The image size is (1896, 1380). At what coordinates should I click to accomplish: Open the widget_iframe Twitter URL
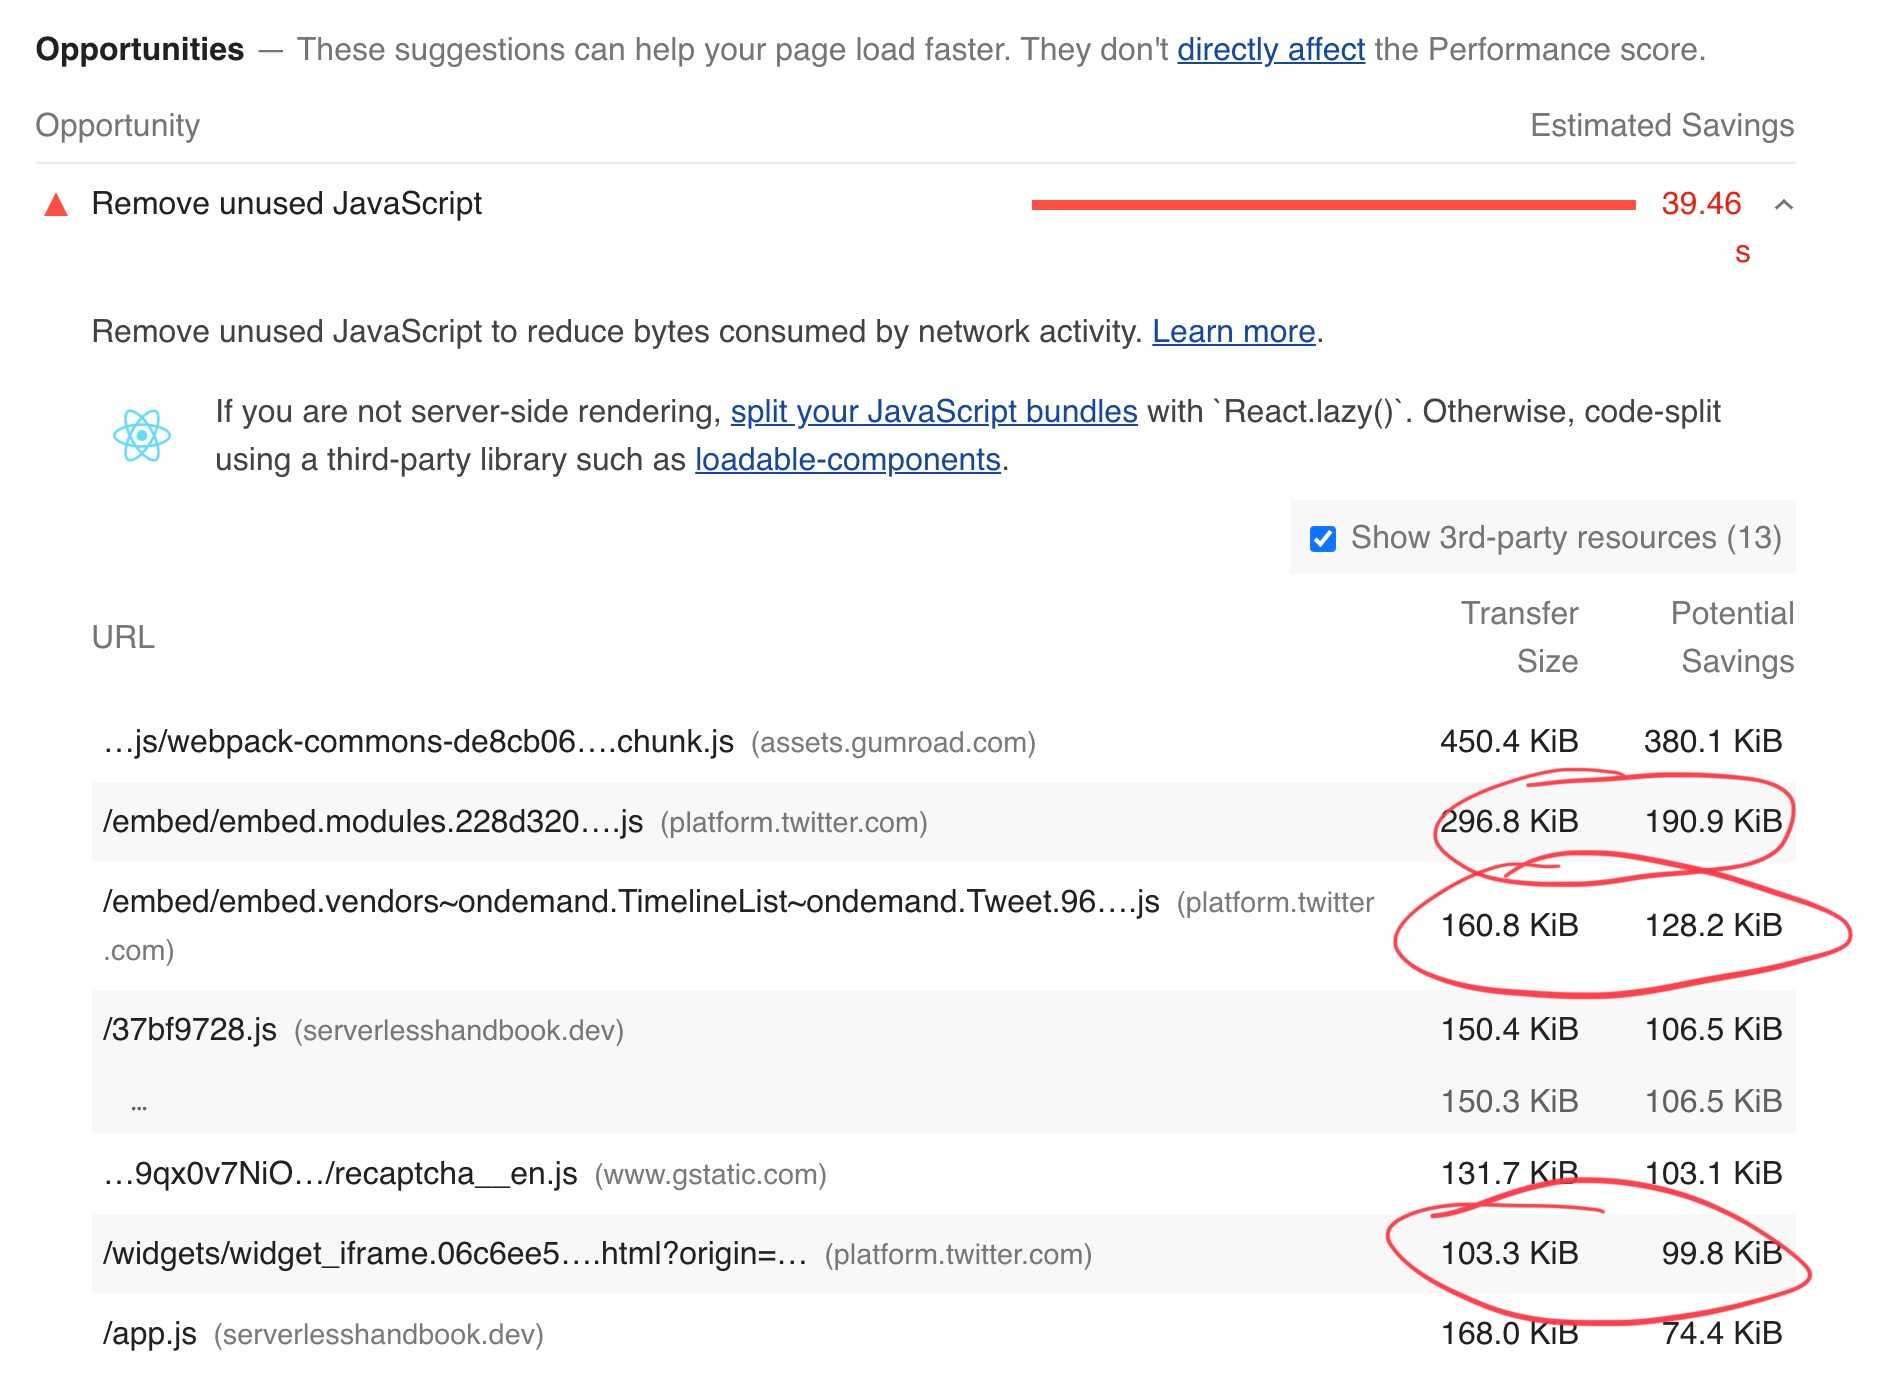click(454, 1253)
